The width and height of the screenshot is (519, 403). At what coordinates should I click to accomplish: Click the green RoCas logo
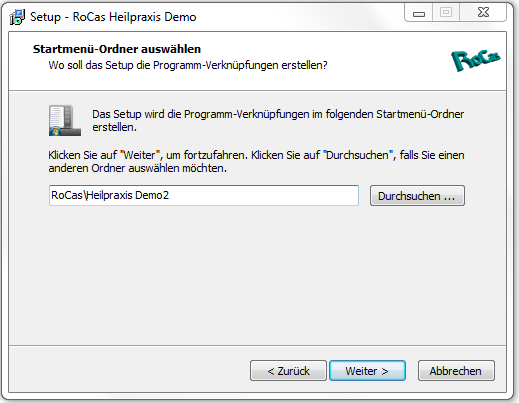pos(476,60)
